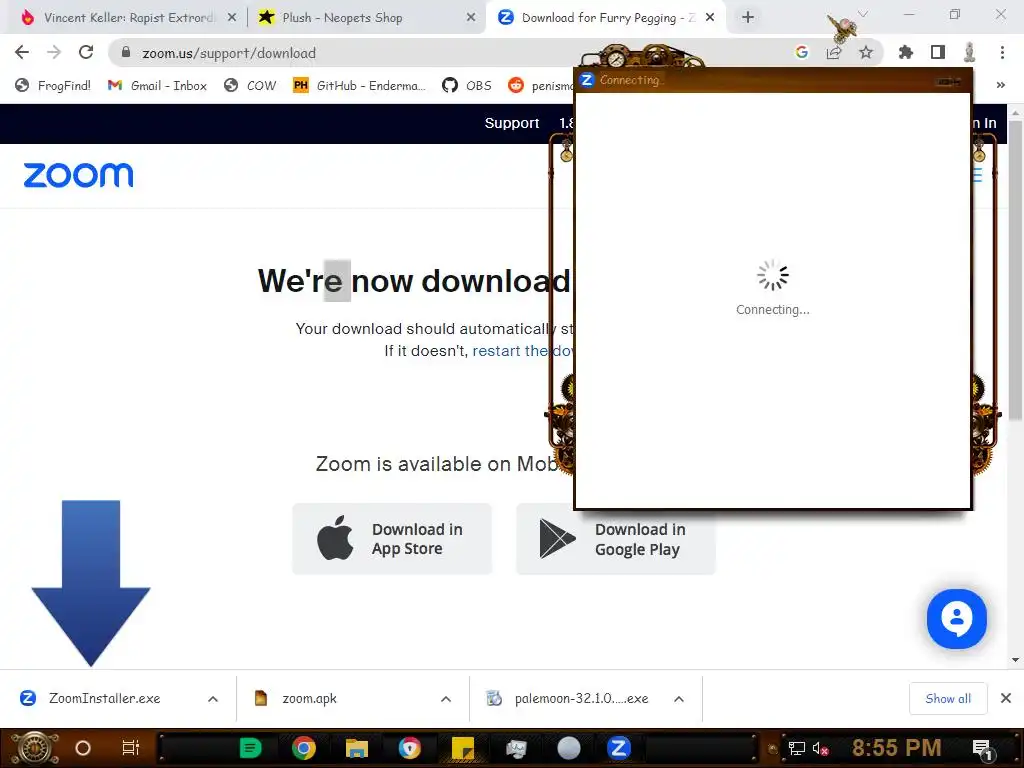The image size is (1024, 768).
Task: Click the muted volume tray icon
Action: [820, 748]
